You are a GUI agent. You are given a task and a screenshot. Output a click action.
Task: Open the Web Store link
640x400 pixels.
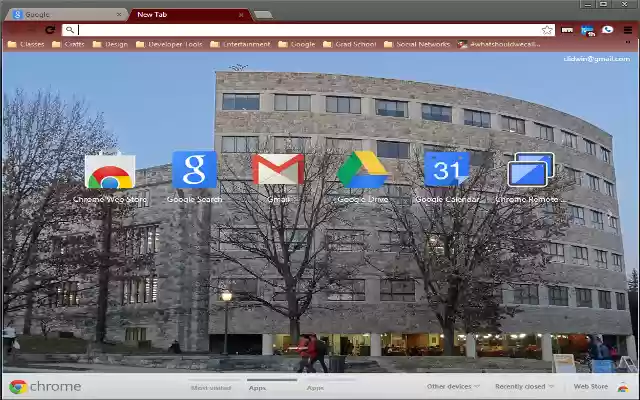(591, 386)
